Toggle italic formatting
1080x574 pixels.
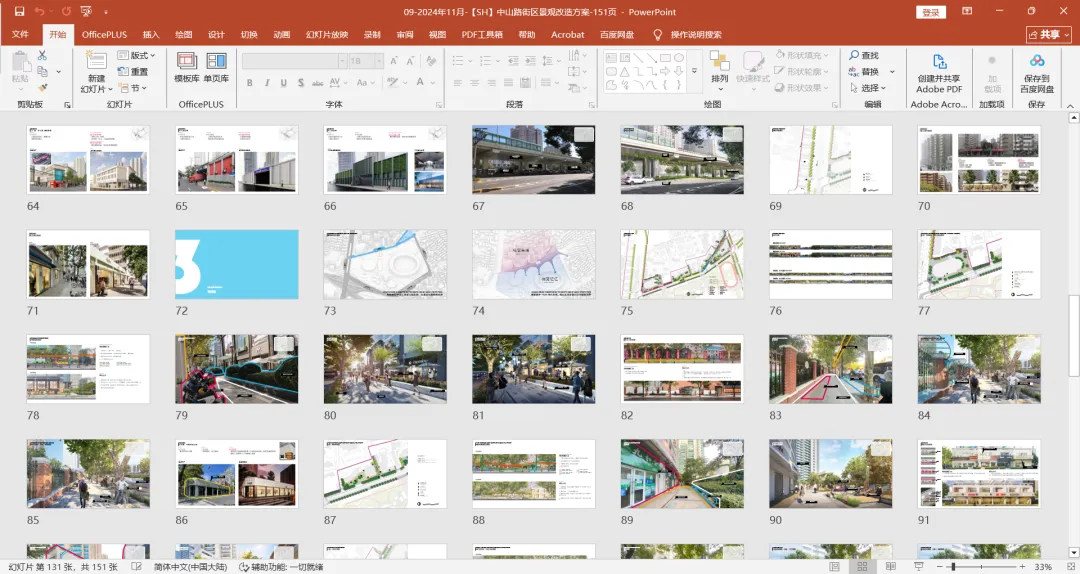click(x=267, y=83)
